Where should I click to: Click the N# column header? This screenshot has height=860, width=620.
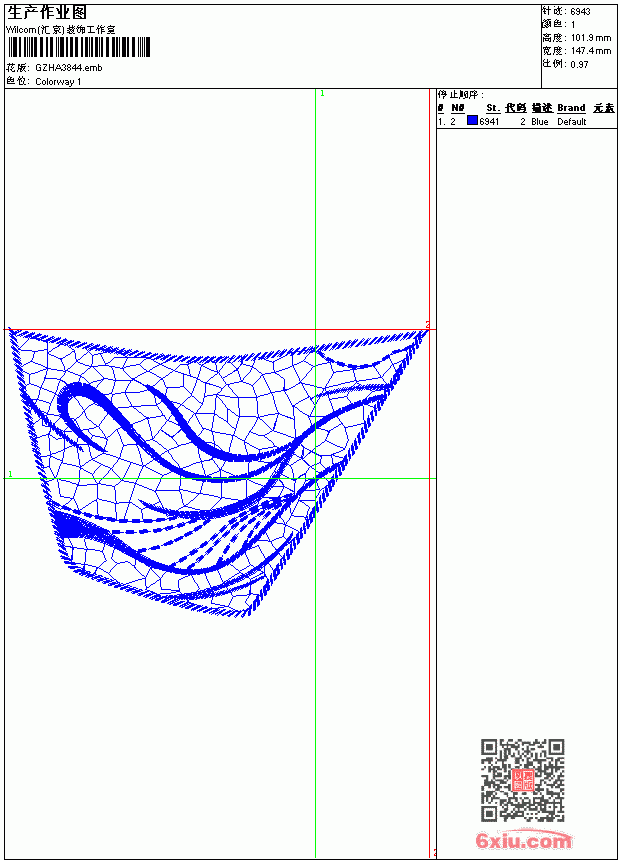(x=458, y=108)
